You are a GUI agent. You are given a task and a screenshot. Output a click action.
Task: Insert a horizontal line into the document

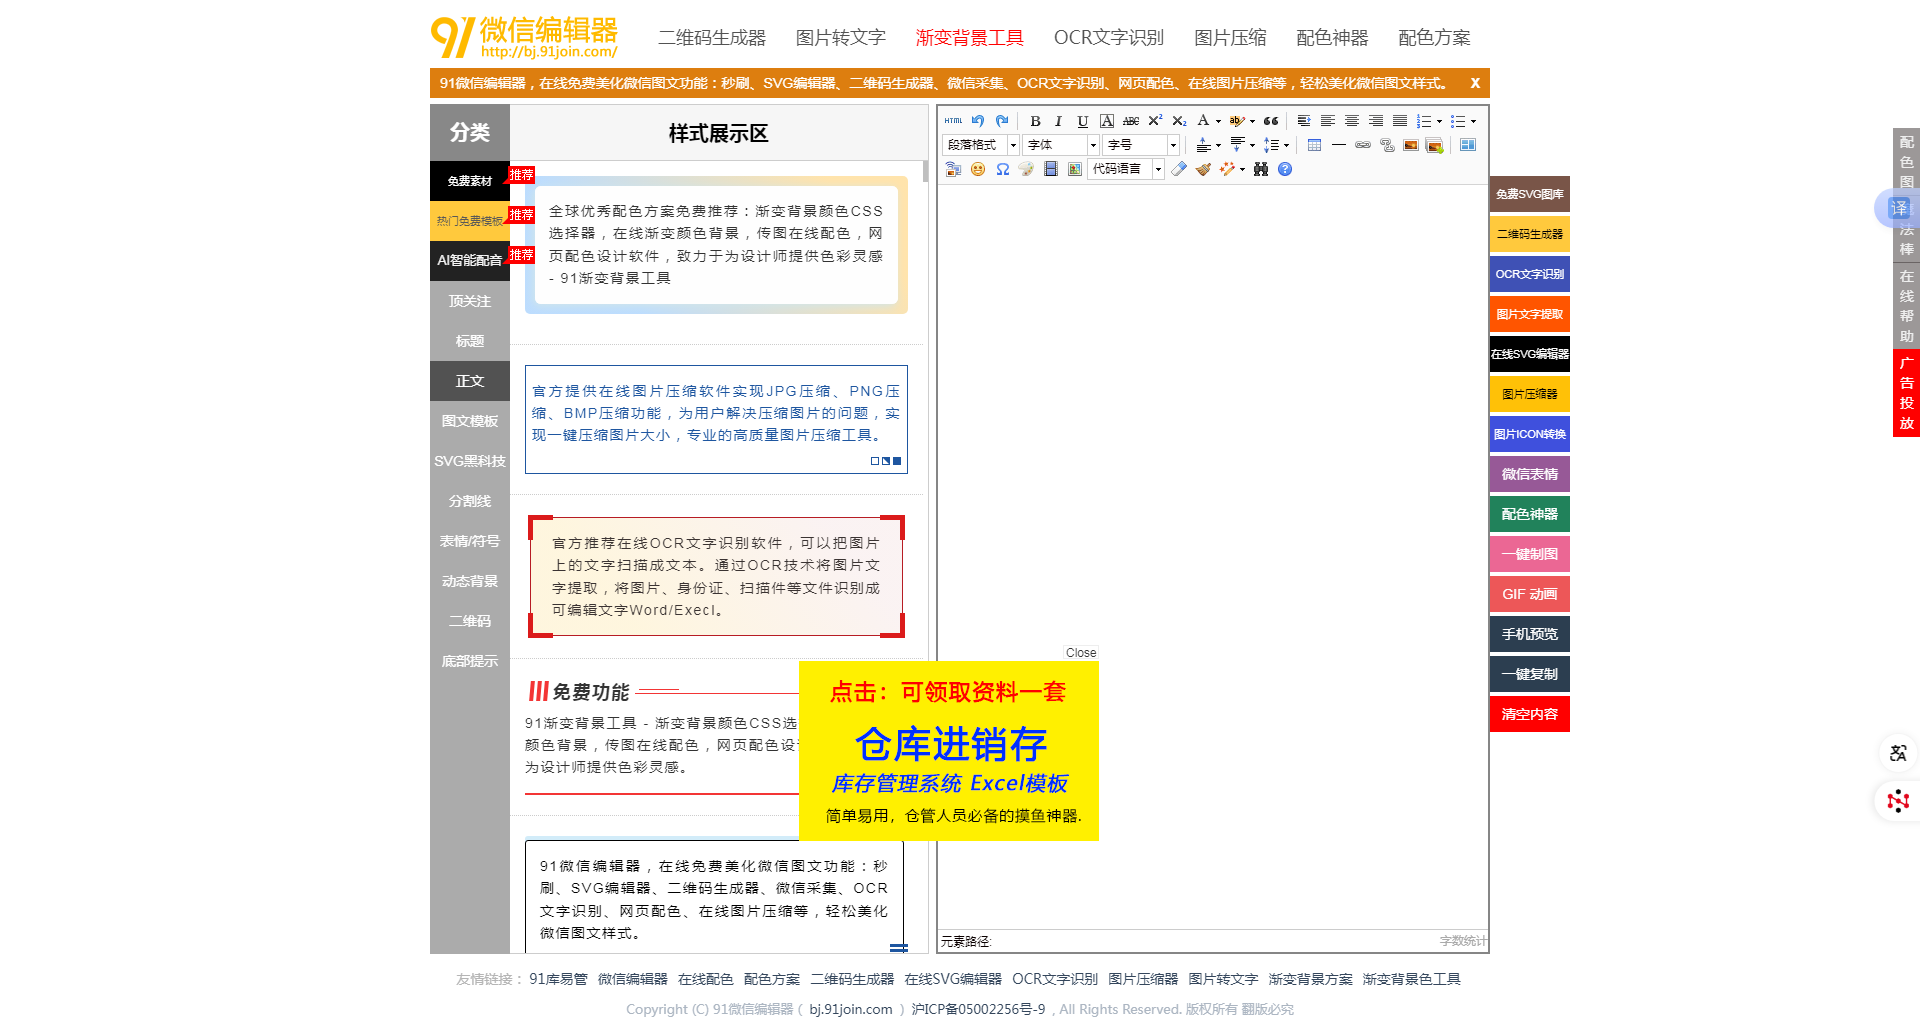pyautogui.click(x=1340, y=145)
